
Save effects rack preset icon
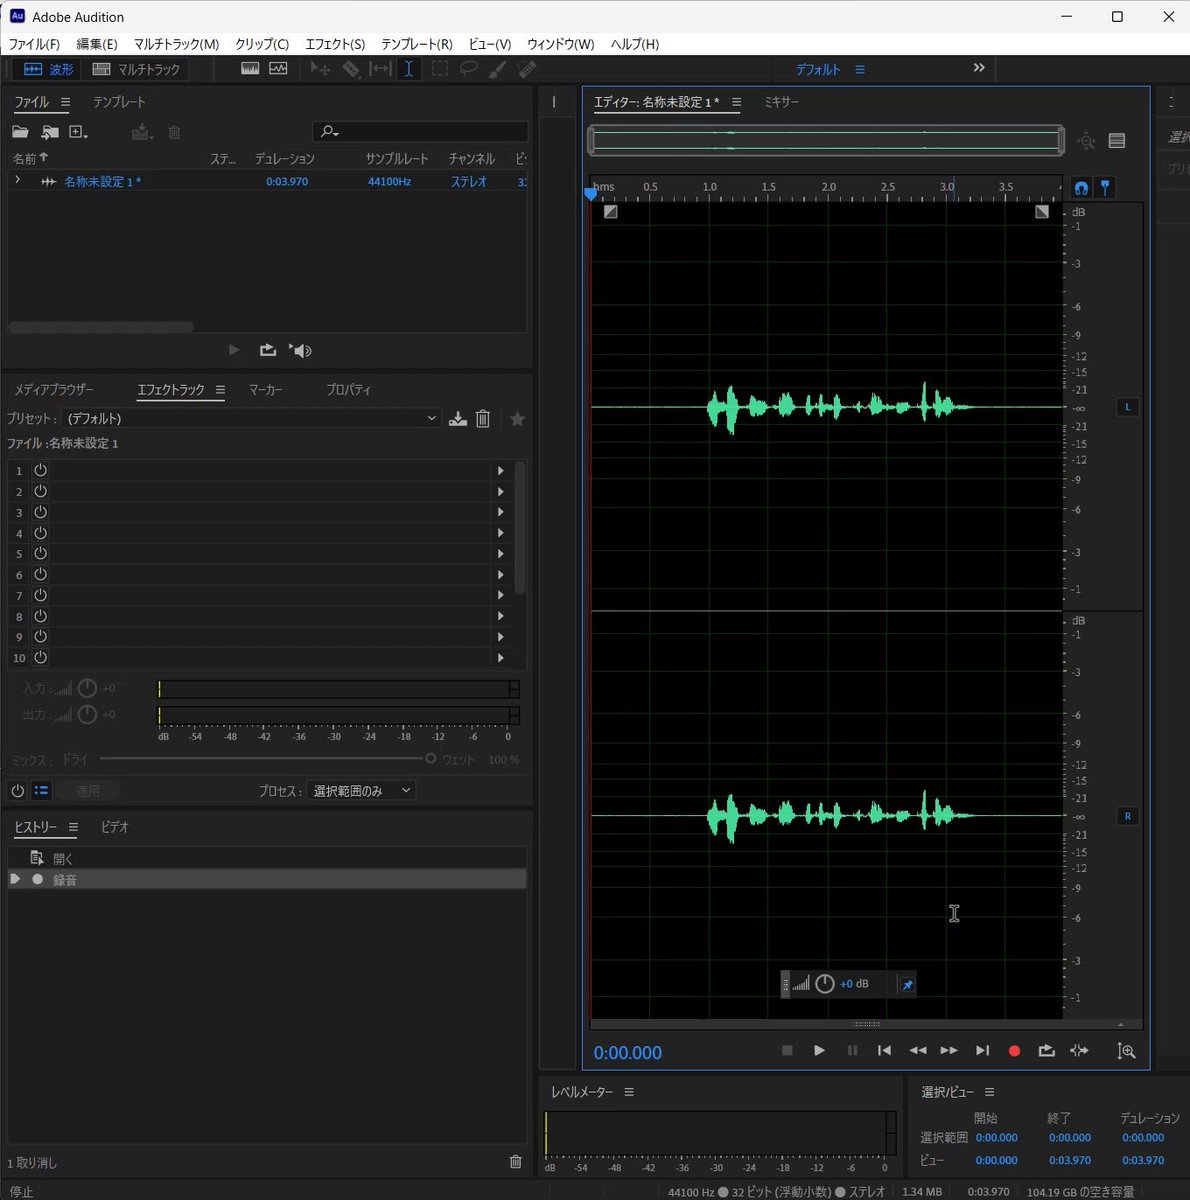tap(457, 419)
